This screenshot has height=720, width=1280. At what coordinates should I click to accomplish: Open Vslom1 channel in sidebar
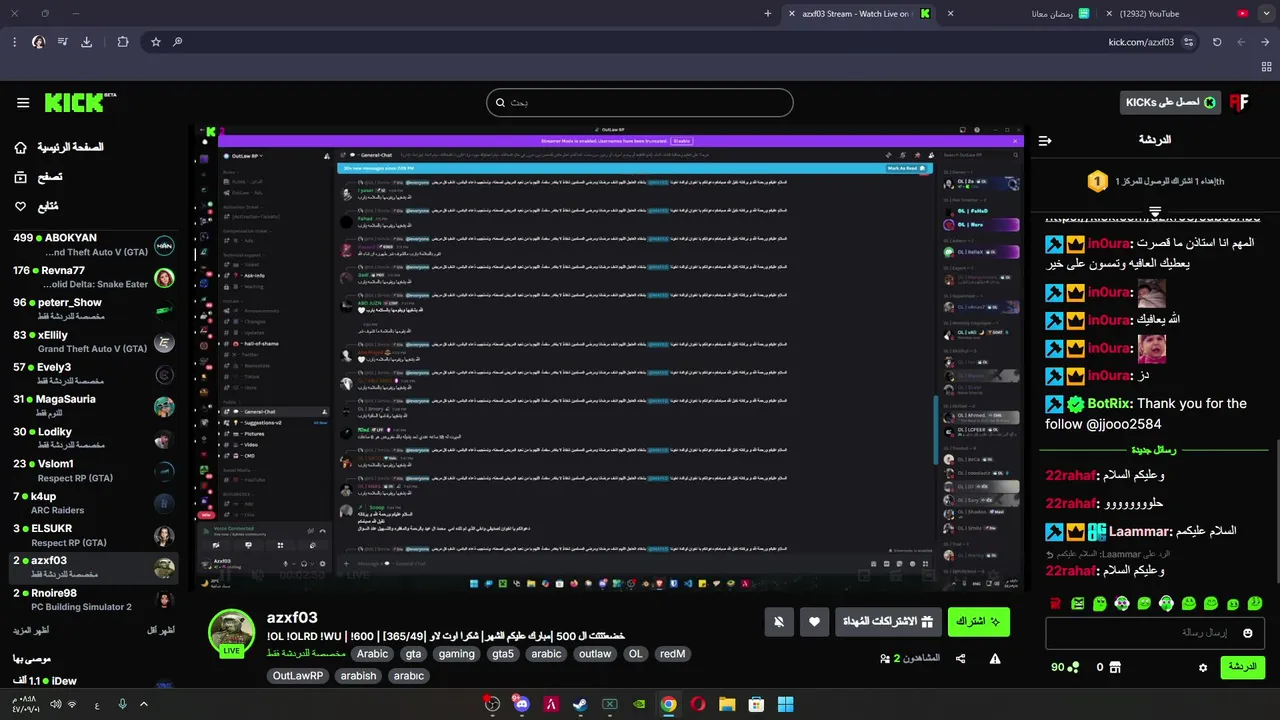click(94, 471)
